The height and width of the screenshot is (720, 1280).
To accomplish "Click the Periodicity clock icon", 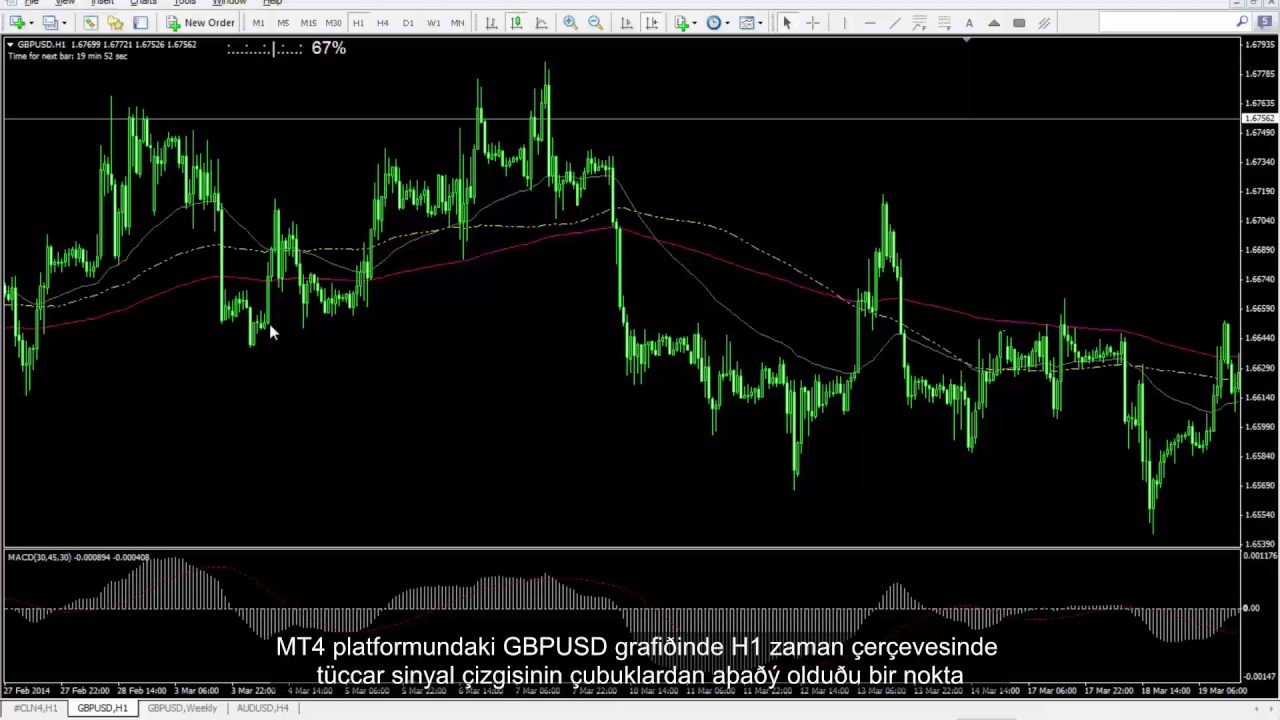I will coord(714,22).
